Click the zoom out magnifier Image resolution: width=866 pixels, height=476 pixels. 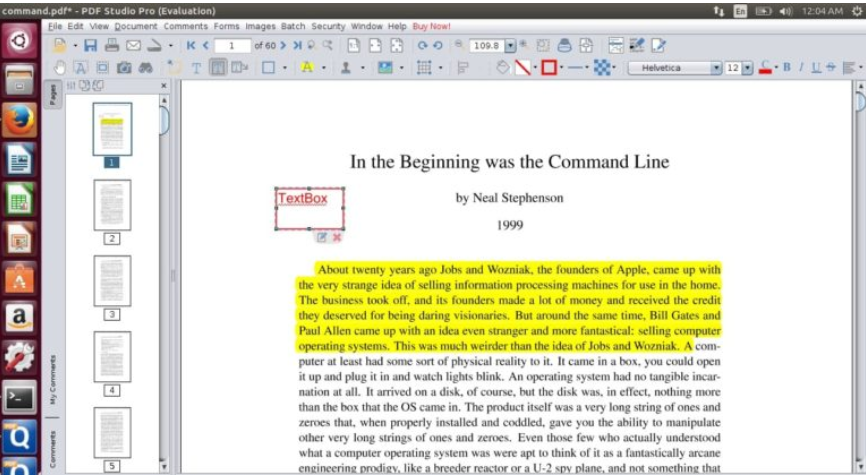click(458, 44)
